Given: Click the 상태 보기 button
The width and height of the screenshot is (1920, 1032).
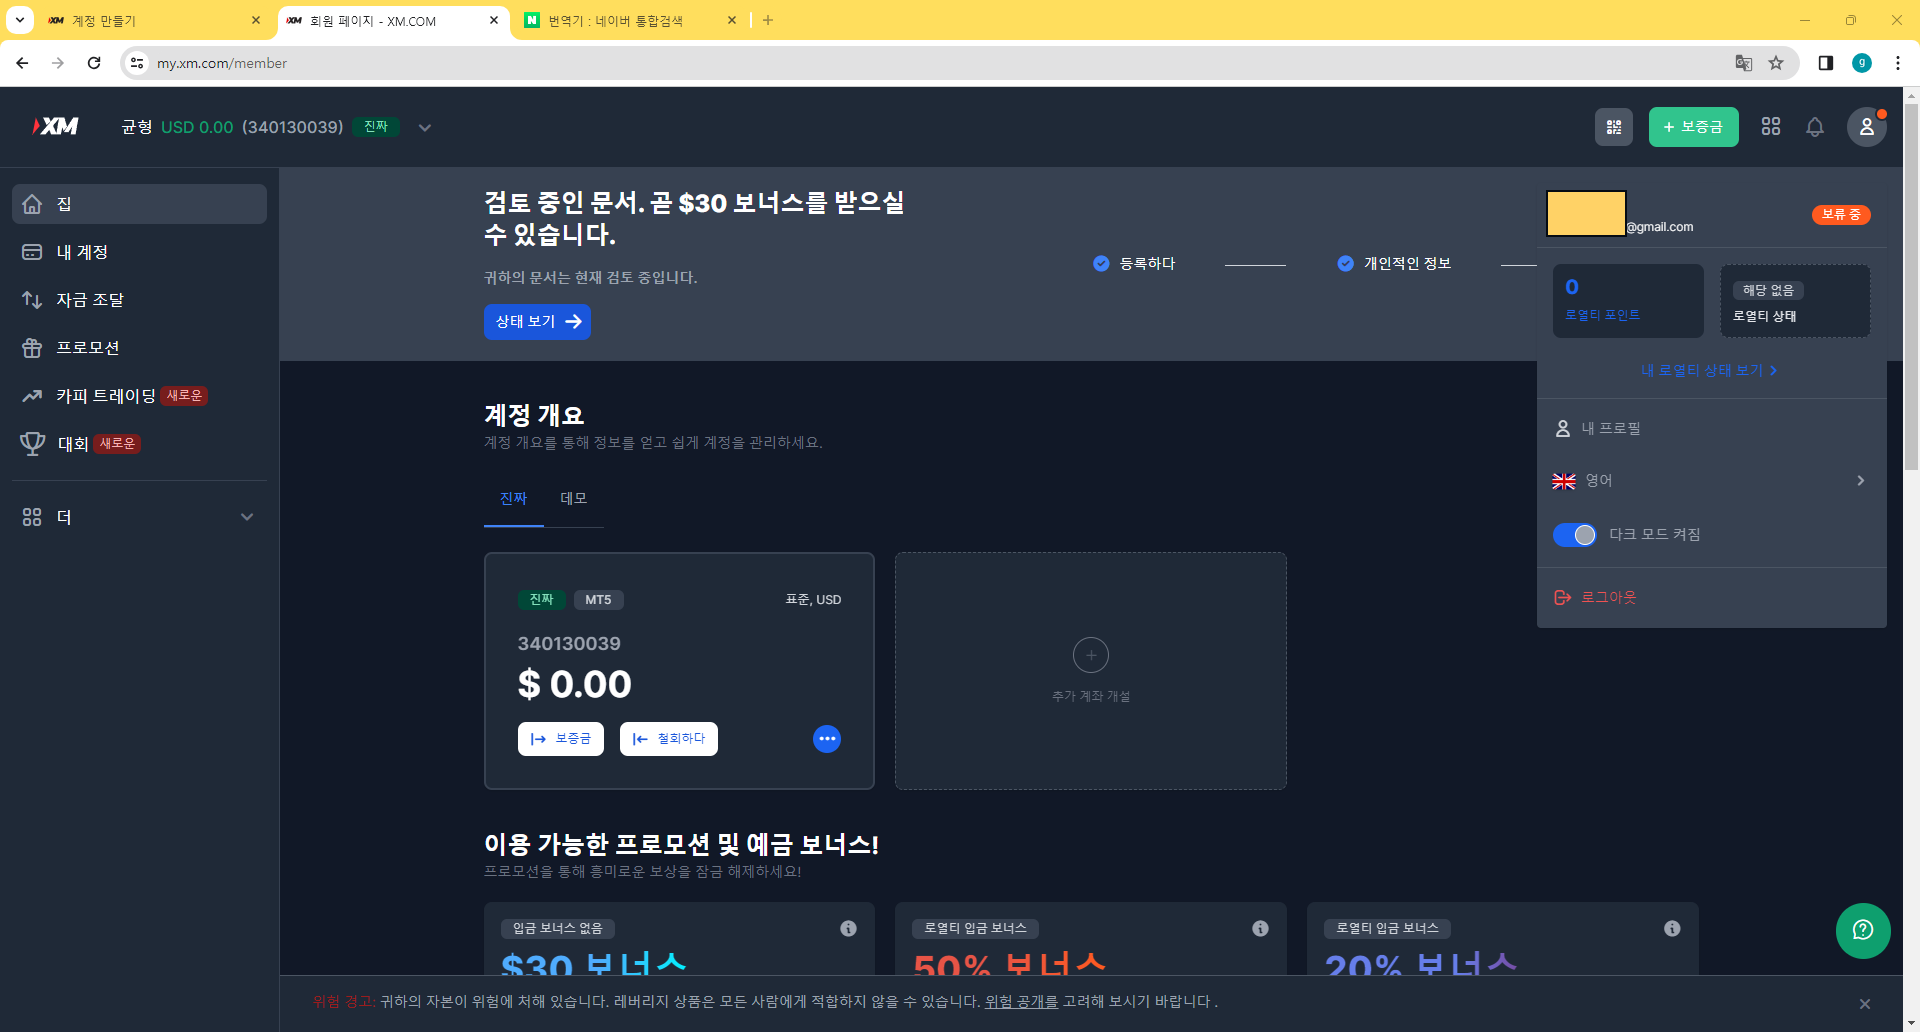Looking at the screenshot, I should pyautogui.click(x=537, y=321).
